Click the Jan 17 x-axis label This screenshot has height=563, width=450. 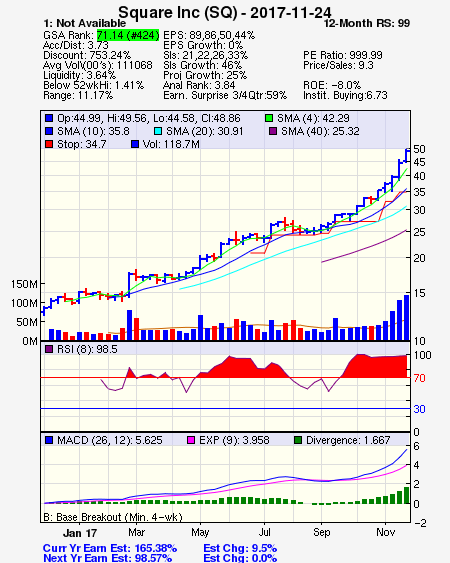click(80, 533)
